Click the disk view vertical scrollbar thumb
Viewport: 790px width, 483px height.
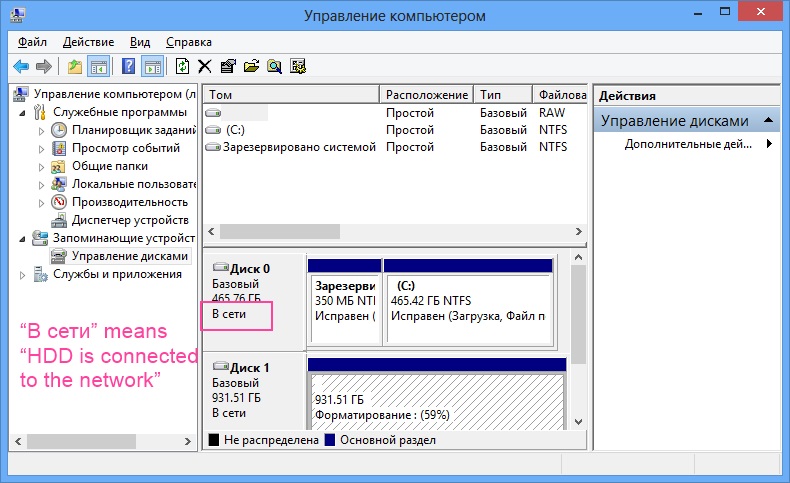coord(578,315)
